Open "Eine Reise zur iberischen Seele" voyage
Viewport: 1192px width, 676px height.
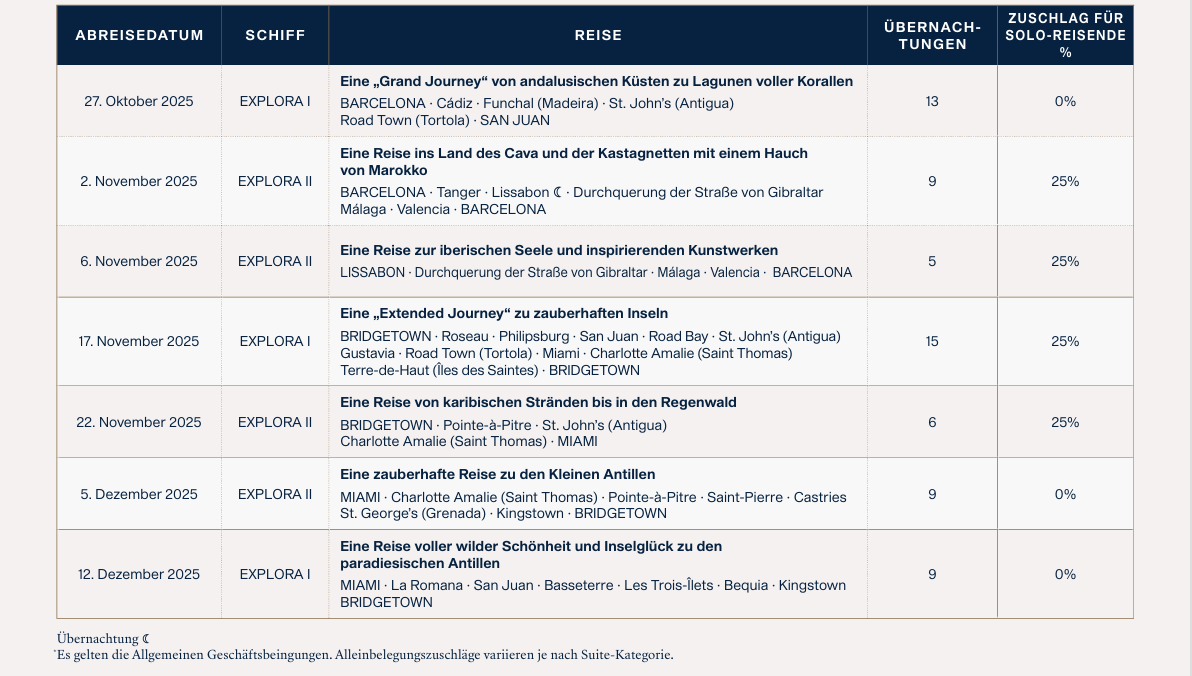(559, 250)
